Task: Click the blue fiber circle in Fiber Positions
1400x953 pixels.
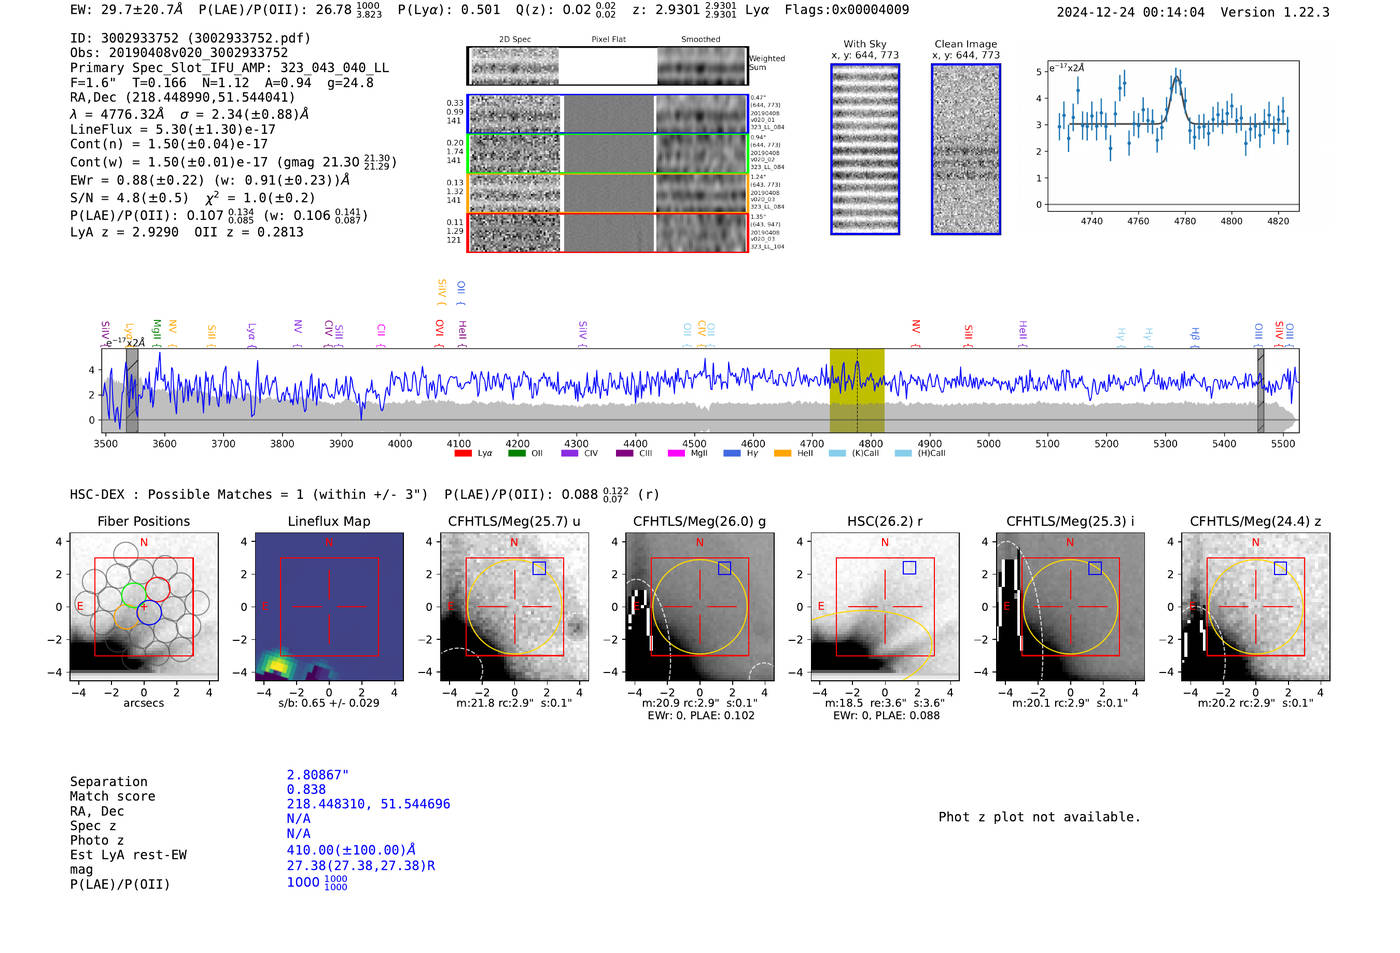Action: pyautogui.click(x=149, y=612)
